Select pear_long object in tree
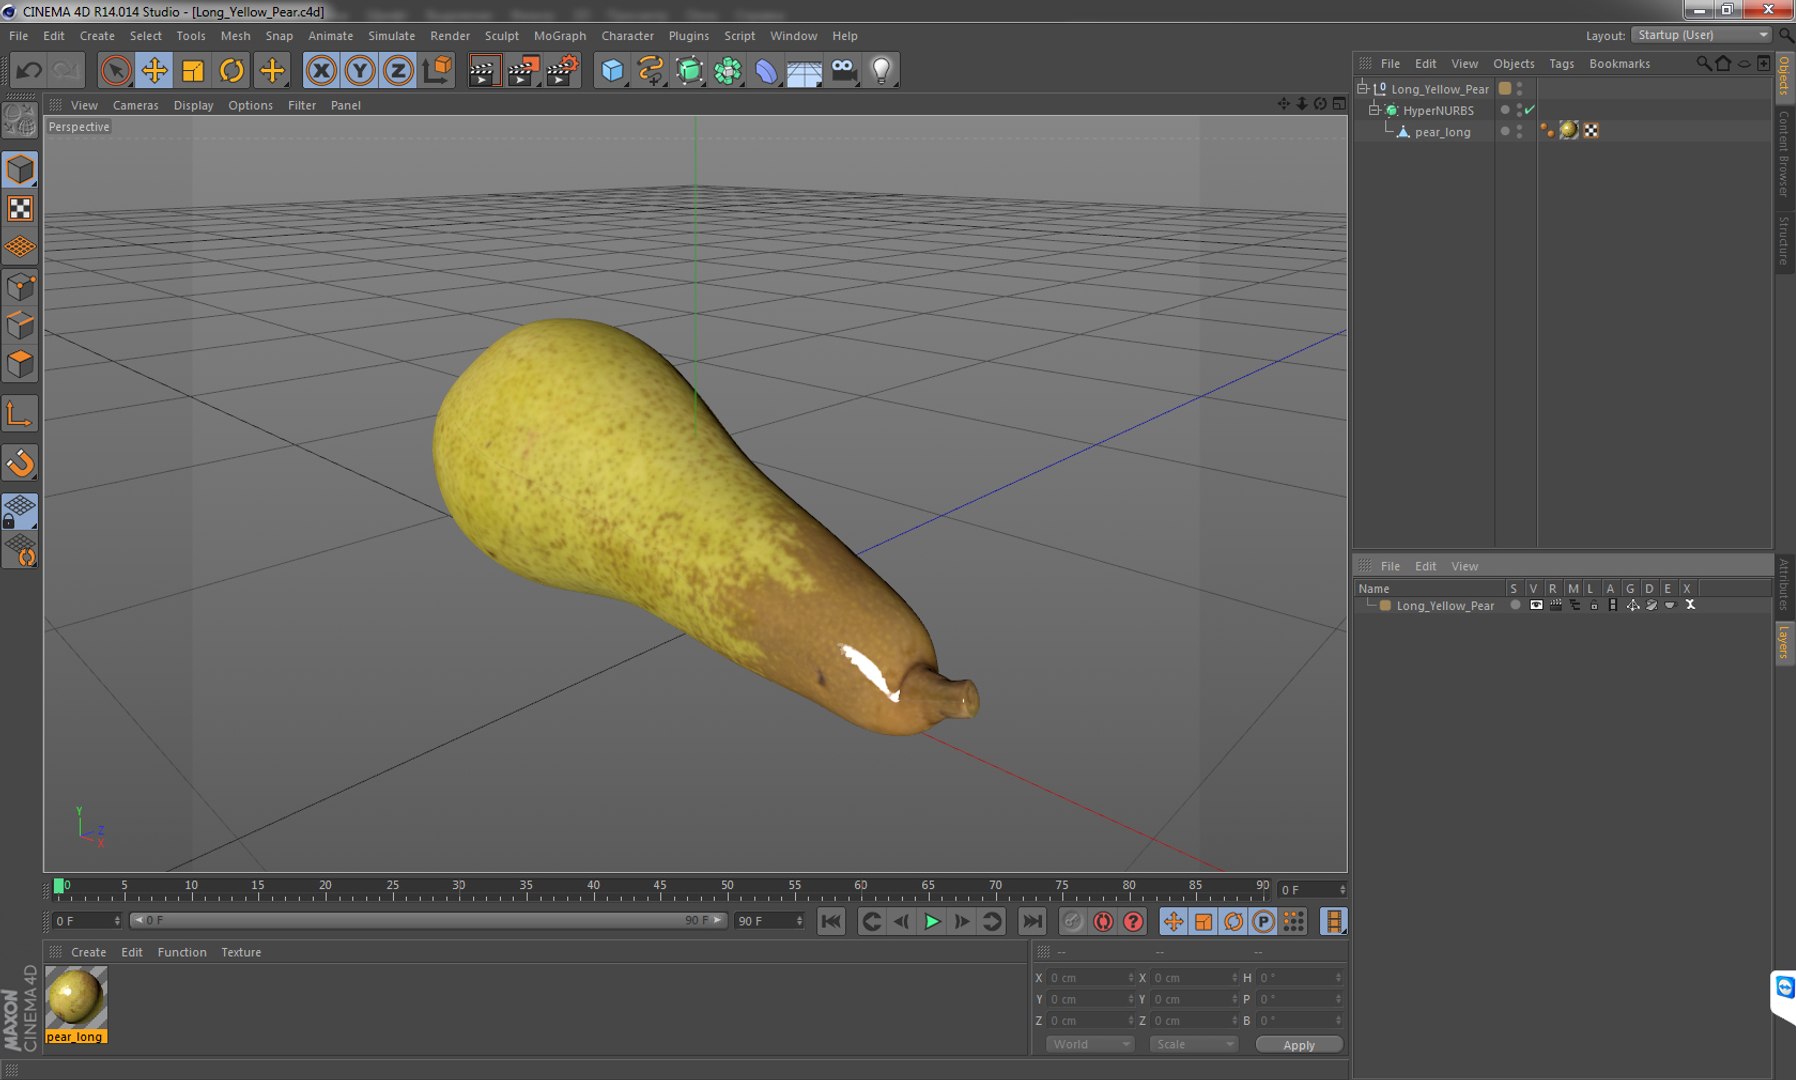The height and width of the screenshot is (1080, 1796). 1442,132
